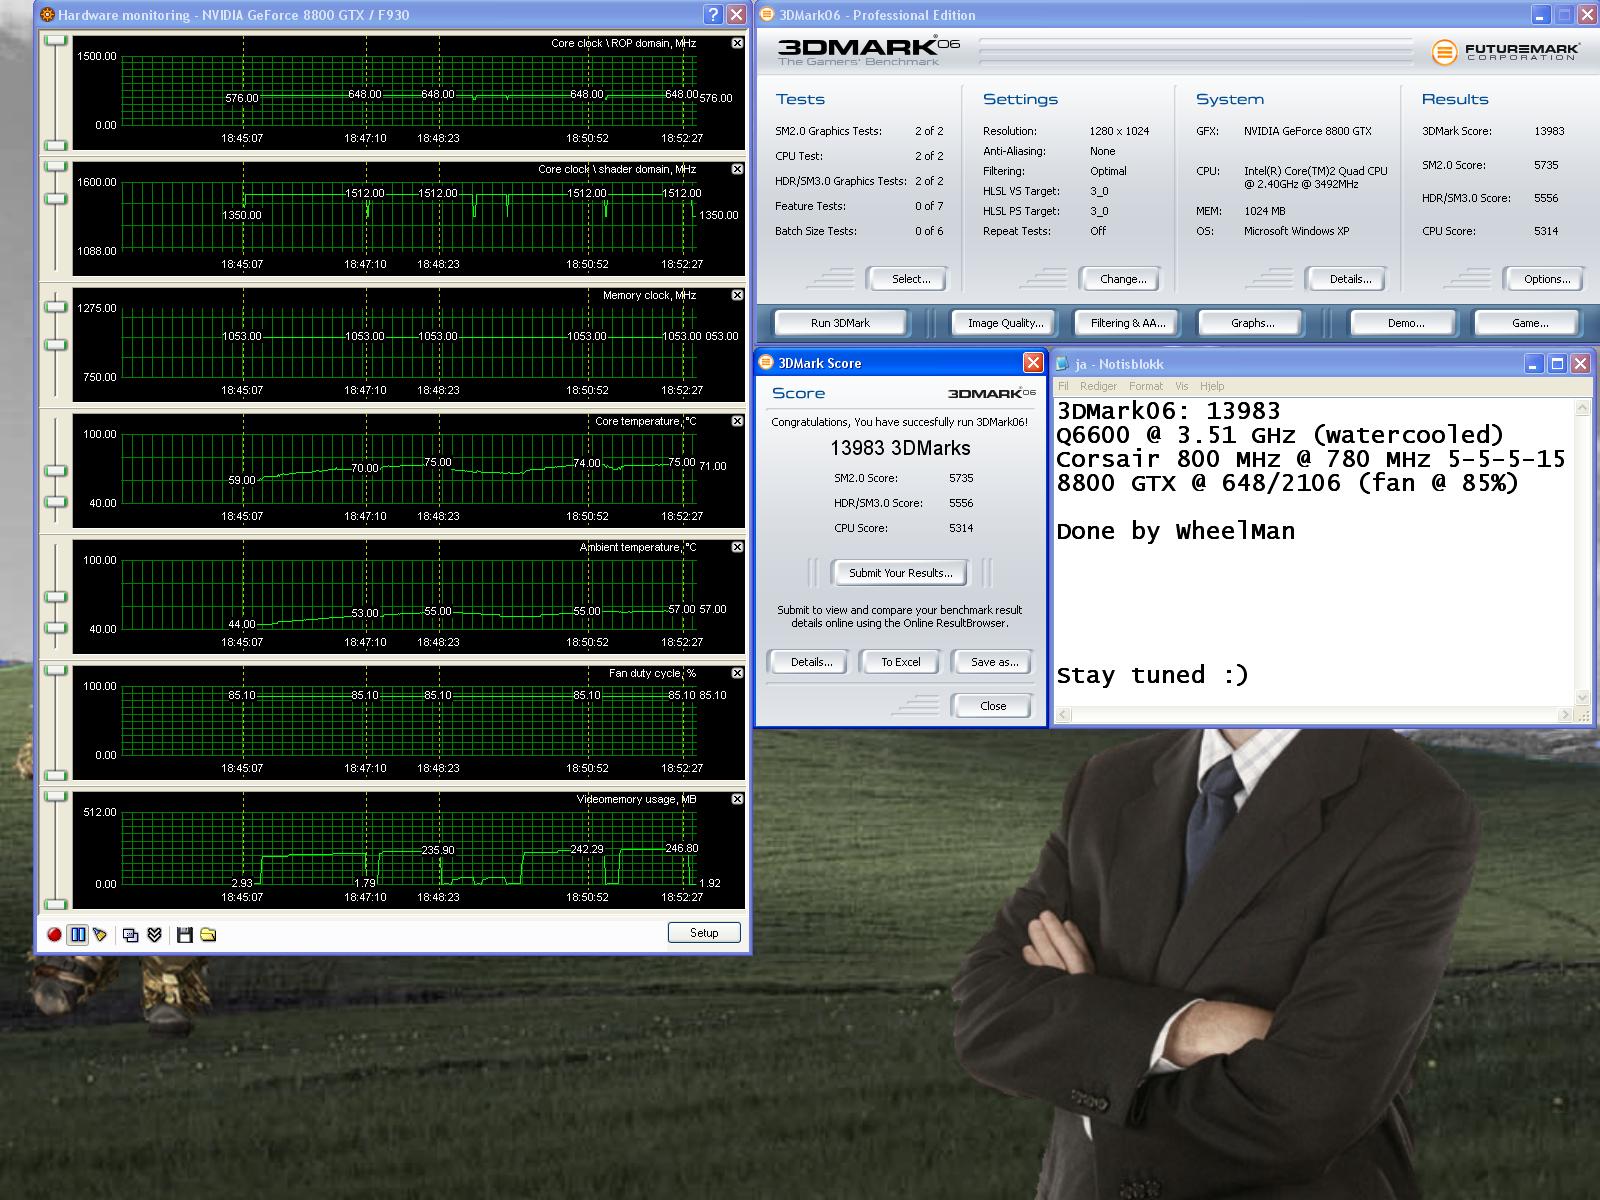Click the upper range handle of Core temperature graph
This screenshot has height=1200, width=1600.
55,470
